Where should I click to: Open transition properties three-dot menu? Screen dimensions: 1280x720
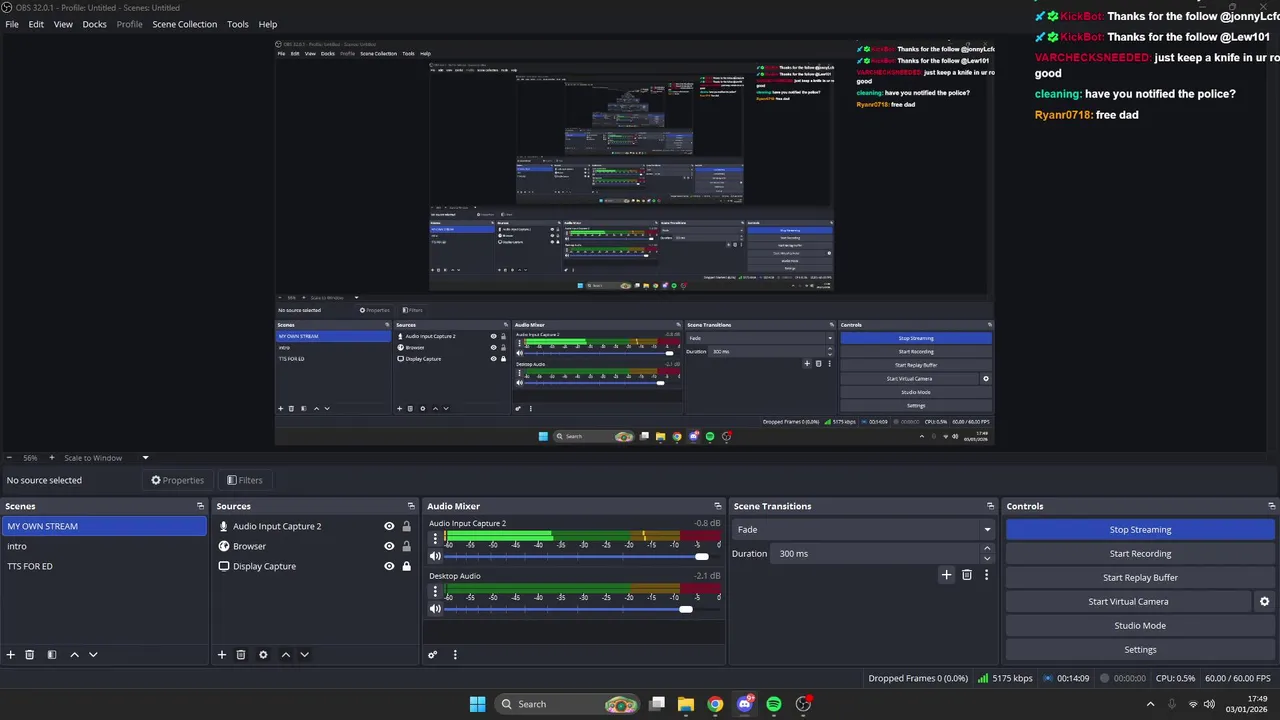(x=986, y=575)
